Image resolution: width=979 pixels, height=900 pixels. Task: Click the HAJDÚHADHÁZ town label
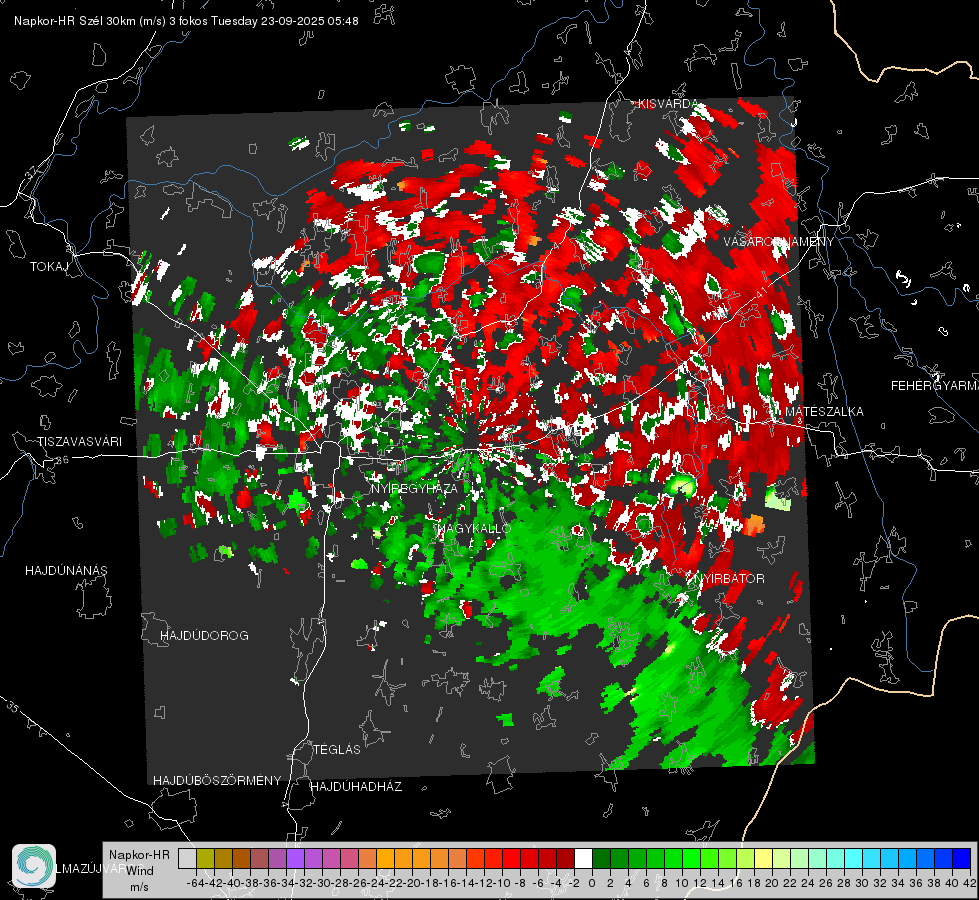[x=356, y=786]
